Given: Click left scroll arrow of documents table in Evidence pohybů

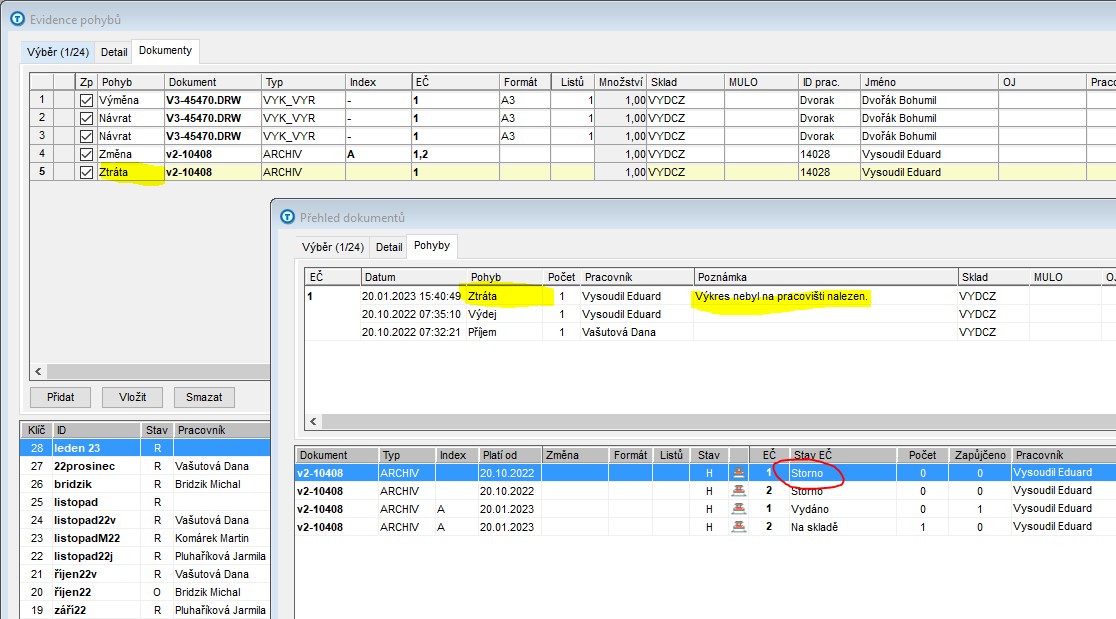Looking at the screenshot, I should coord(38,371).
